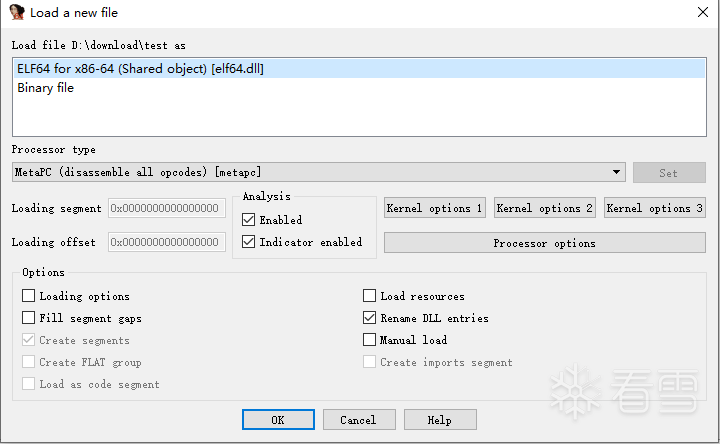
Task: Click the Processor options button
Action: point(544,243)
